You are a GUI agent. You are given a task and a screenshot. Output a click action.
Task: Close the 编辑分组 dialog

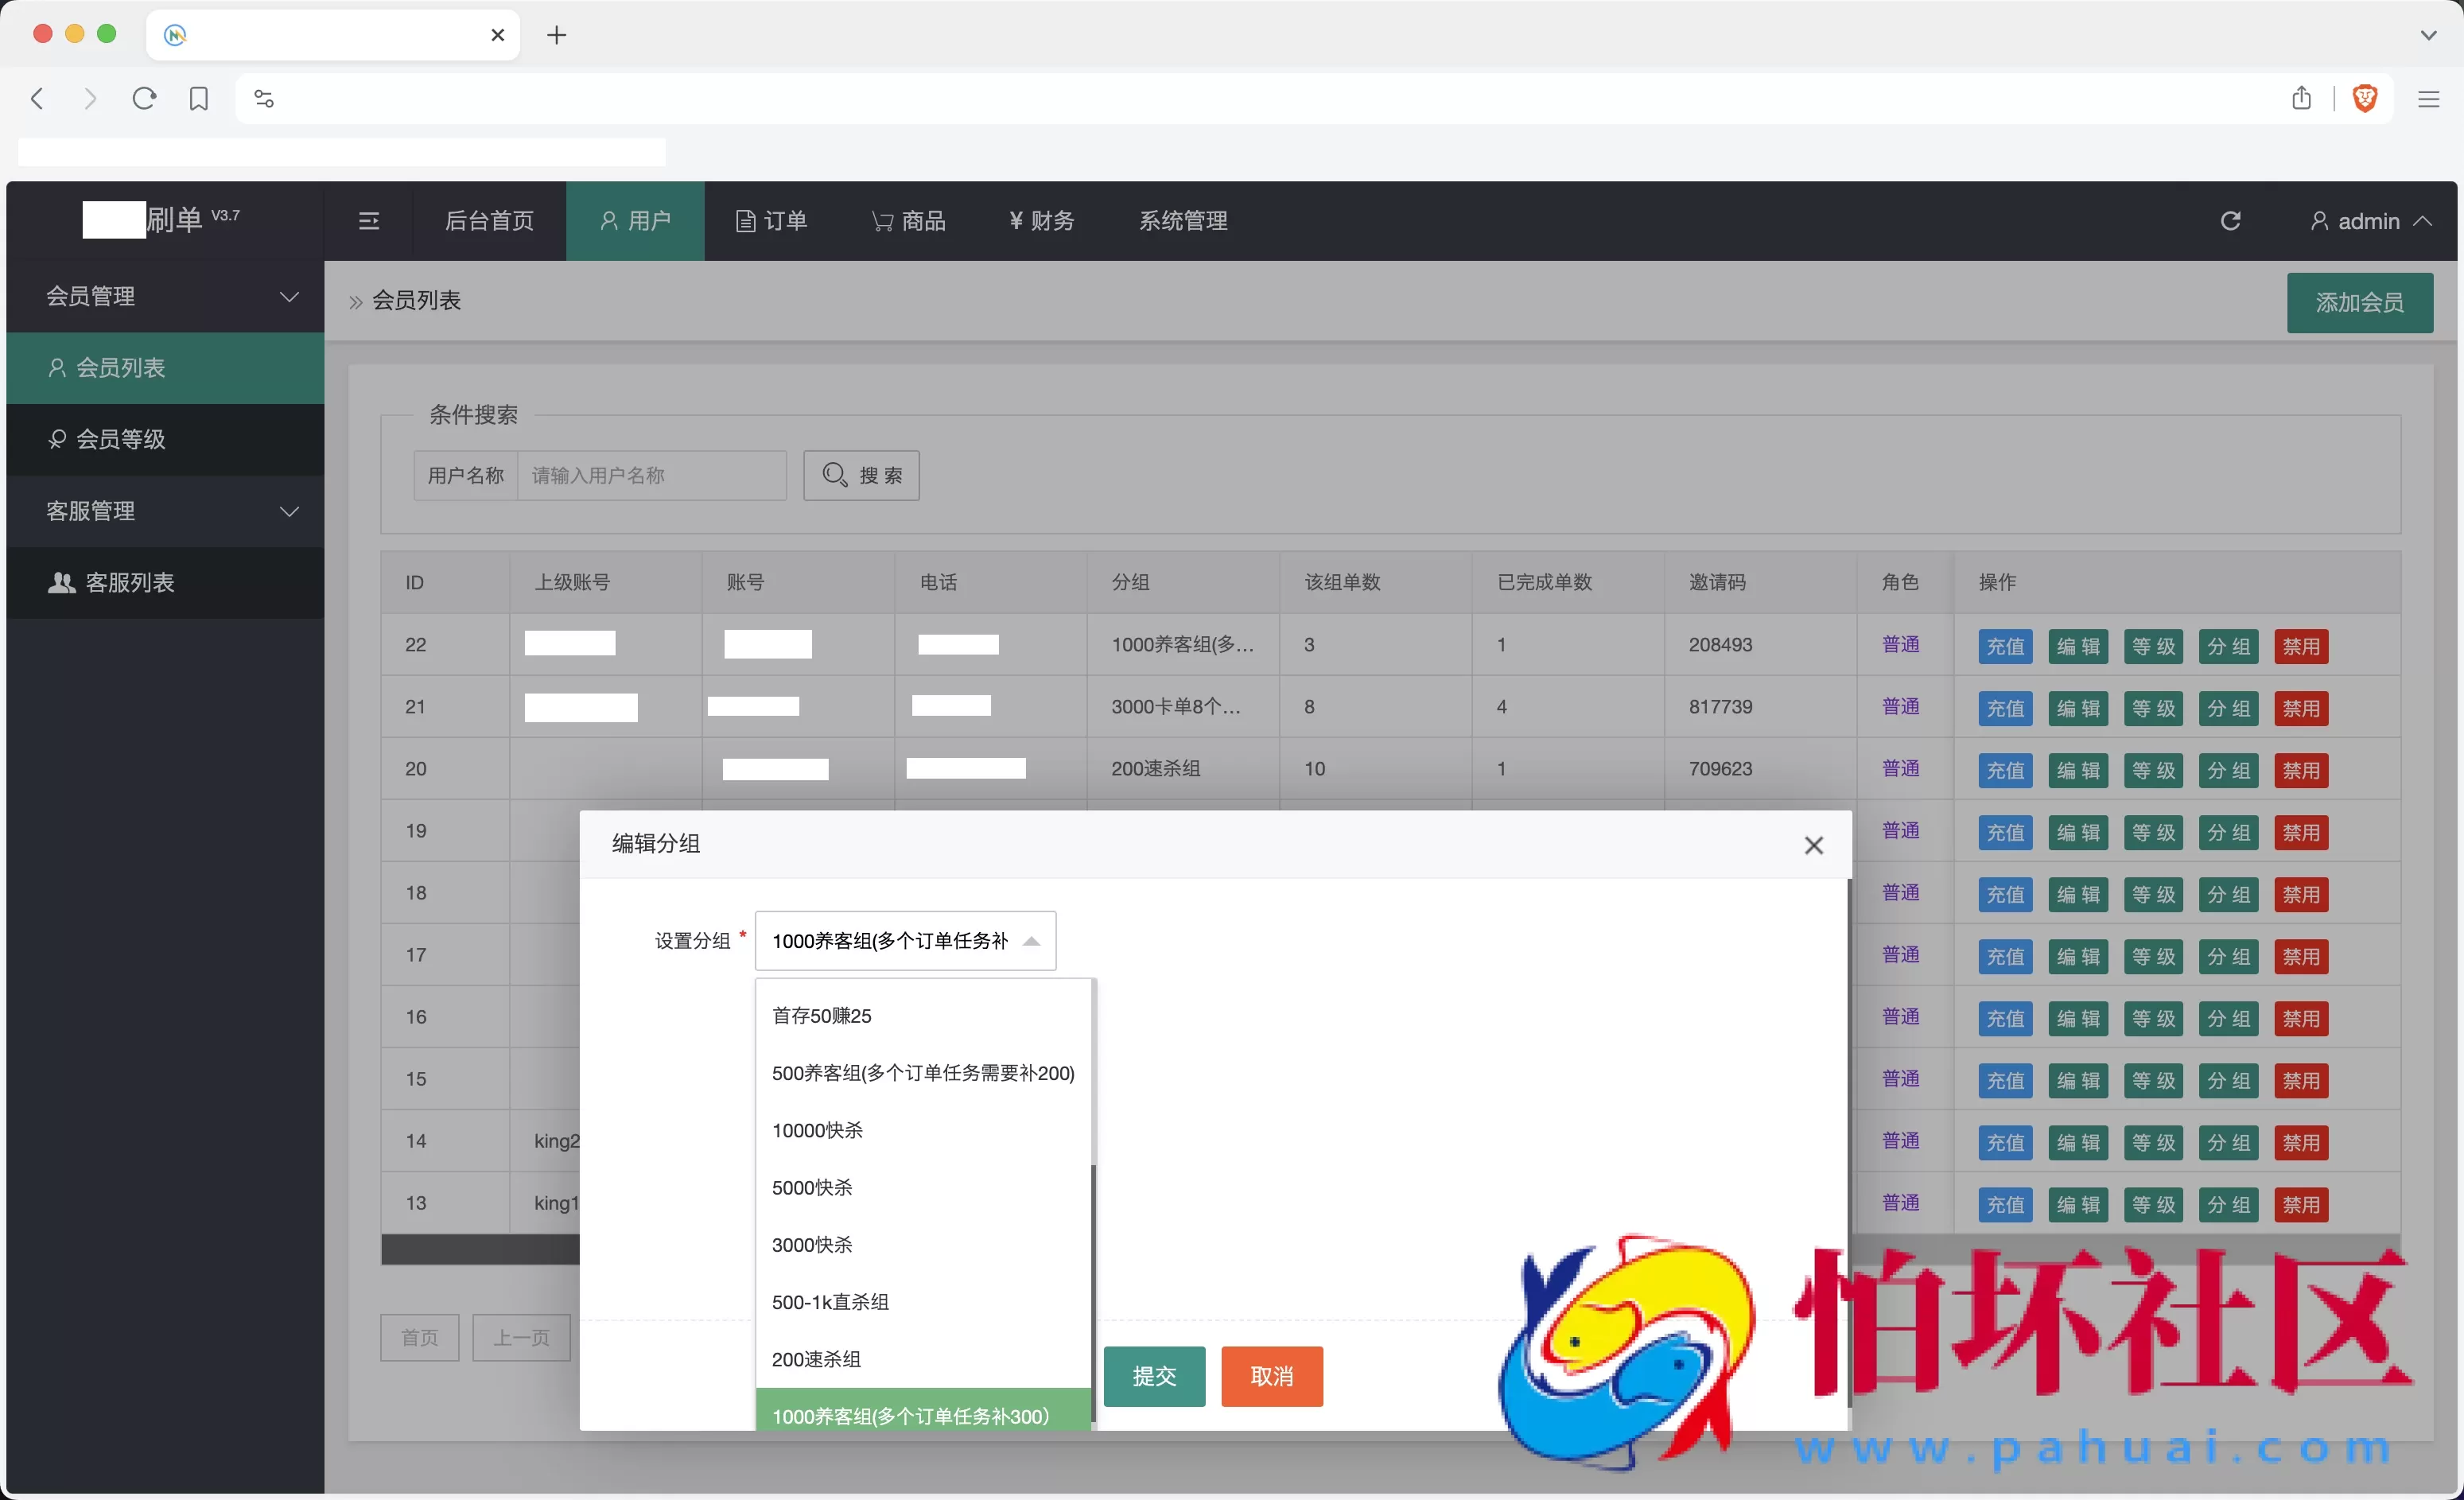(1813, 845)
